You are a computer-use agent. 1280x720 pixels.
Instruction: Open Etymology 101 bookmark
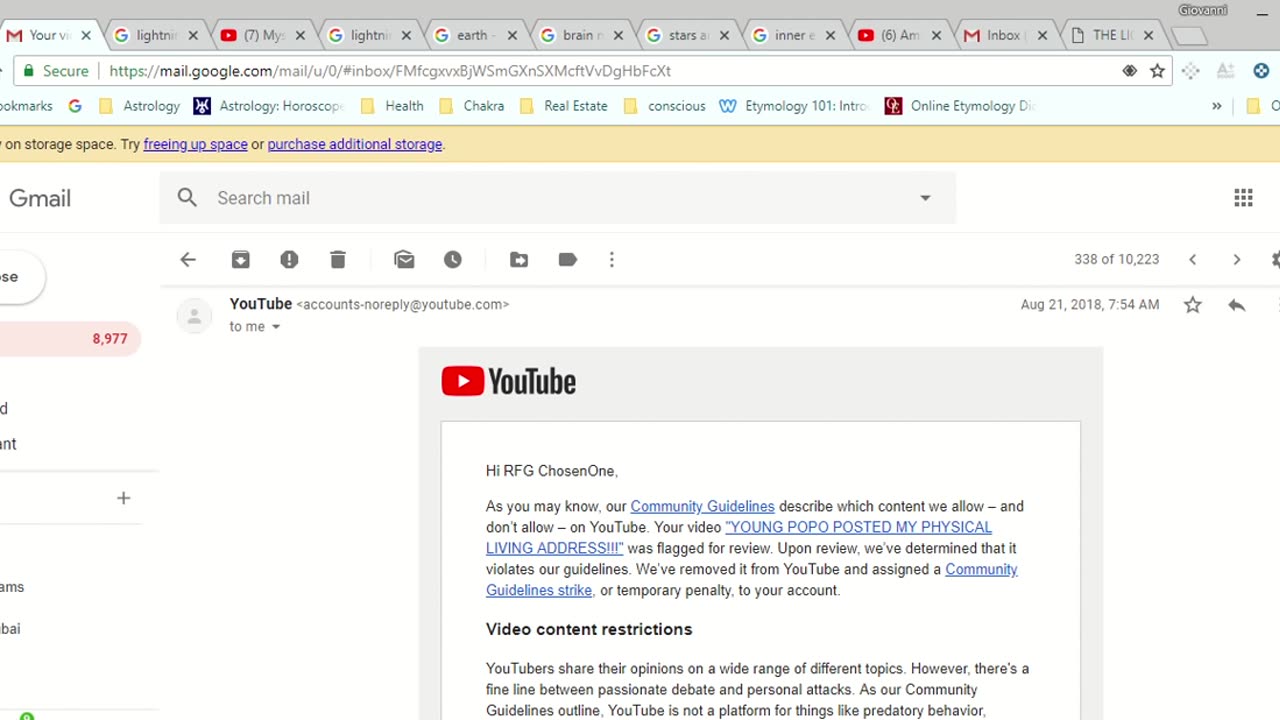(x=795, y=106)
